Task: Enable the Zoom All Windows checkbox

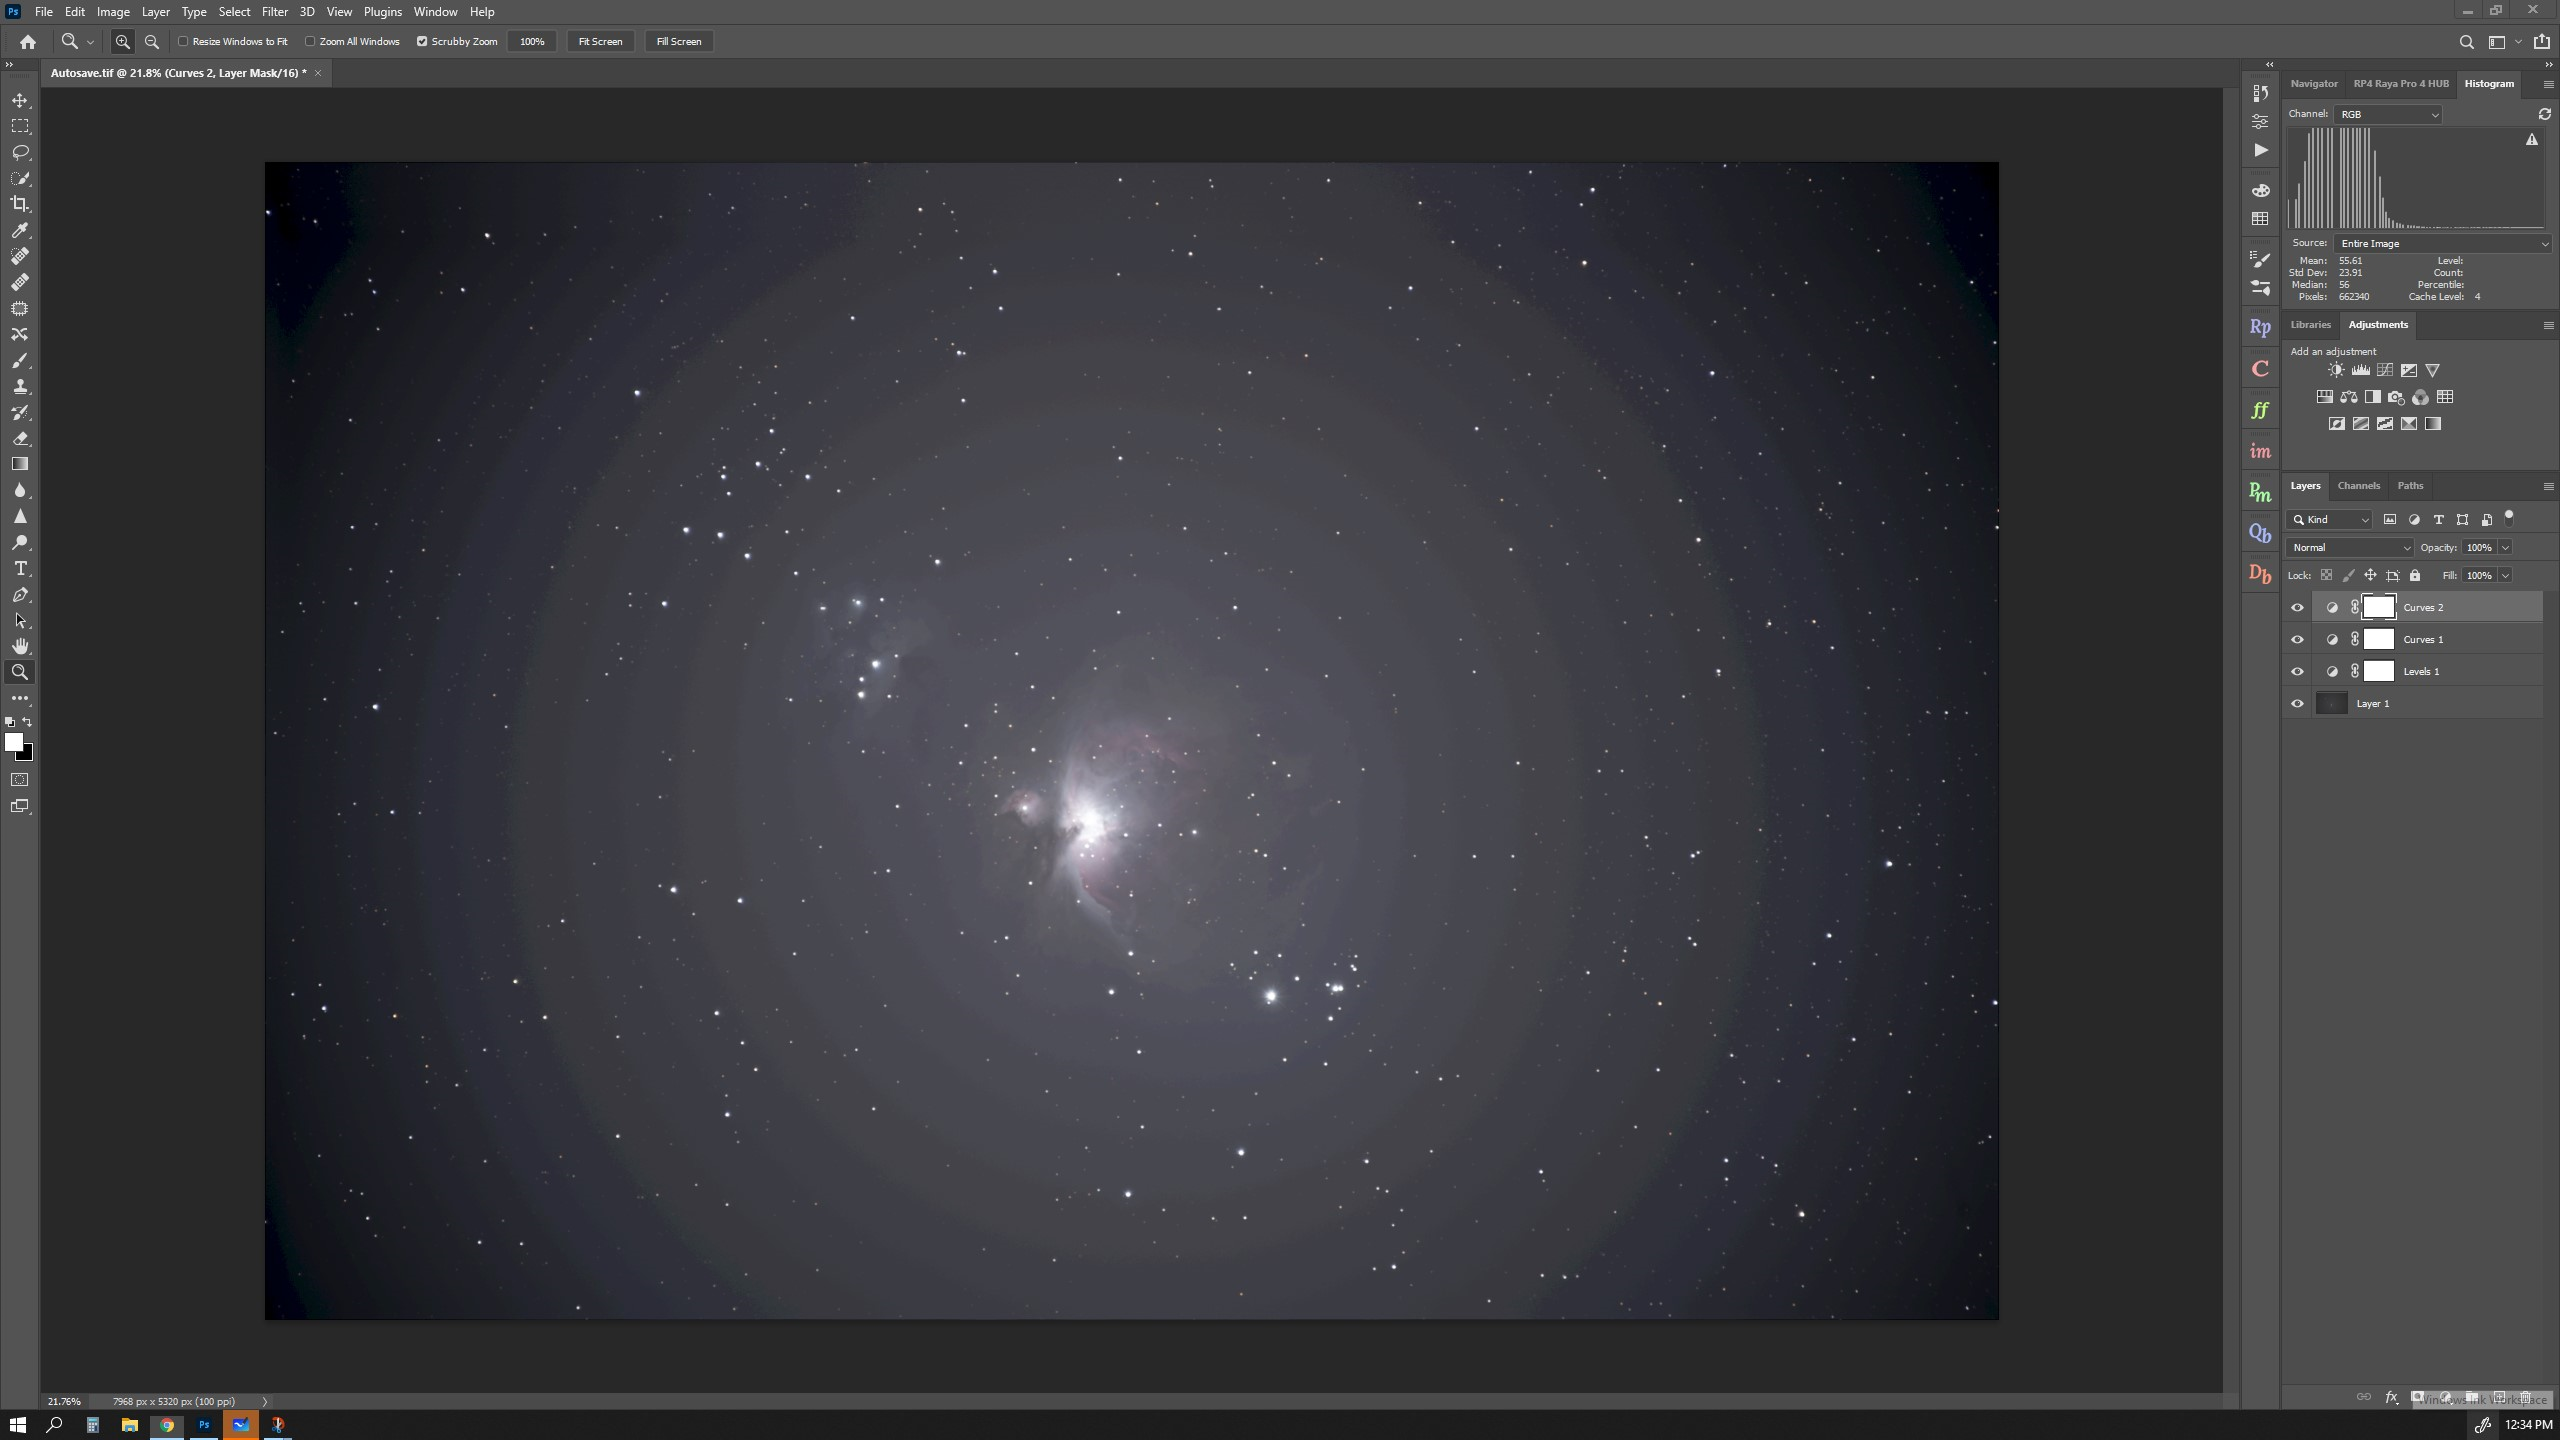Action: pos(311,41)
